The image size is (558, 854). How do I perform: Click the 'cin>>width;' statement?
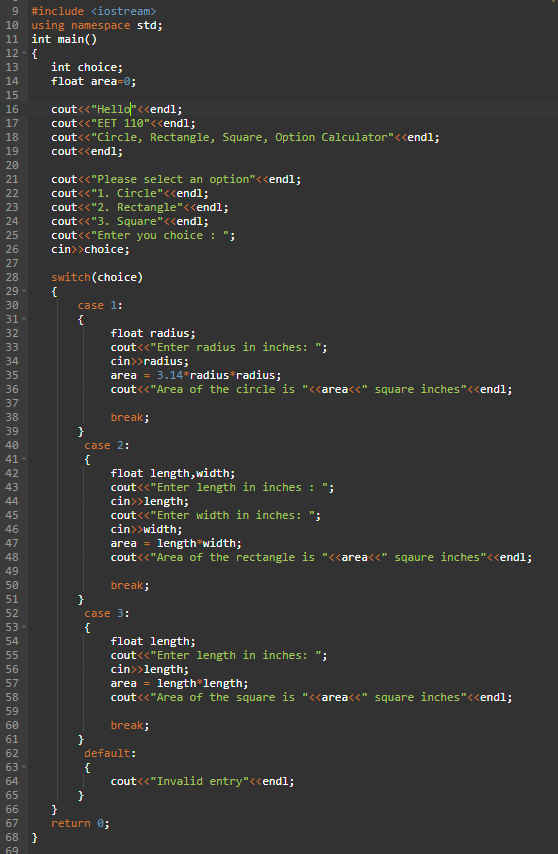[146, 529]
